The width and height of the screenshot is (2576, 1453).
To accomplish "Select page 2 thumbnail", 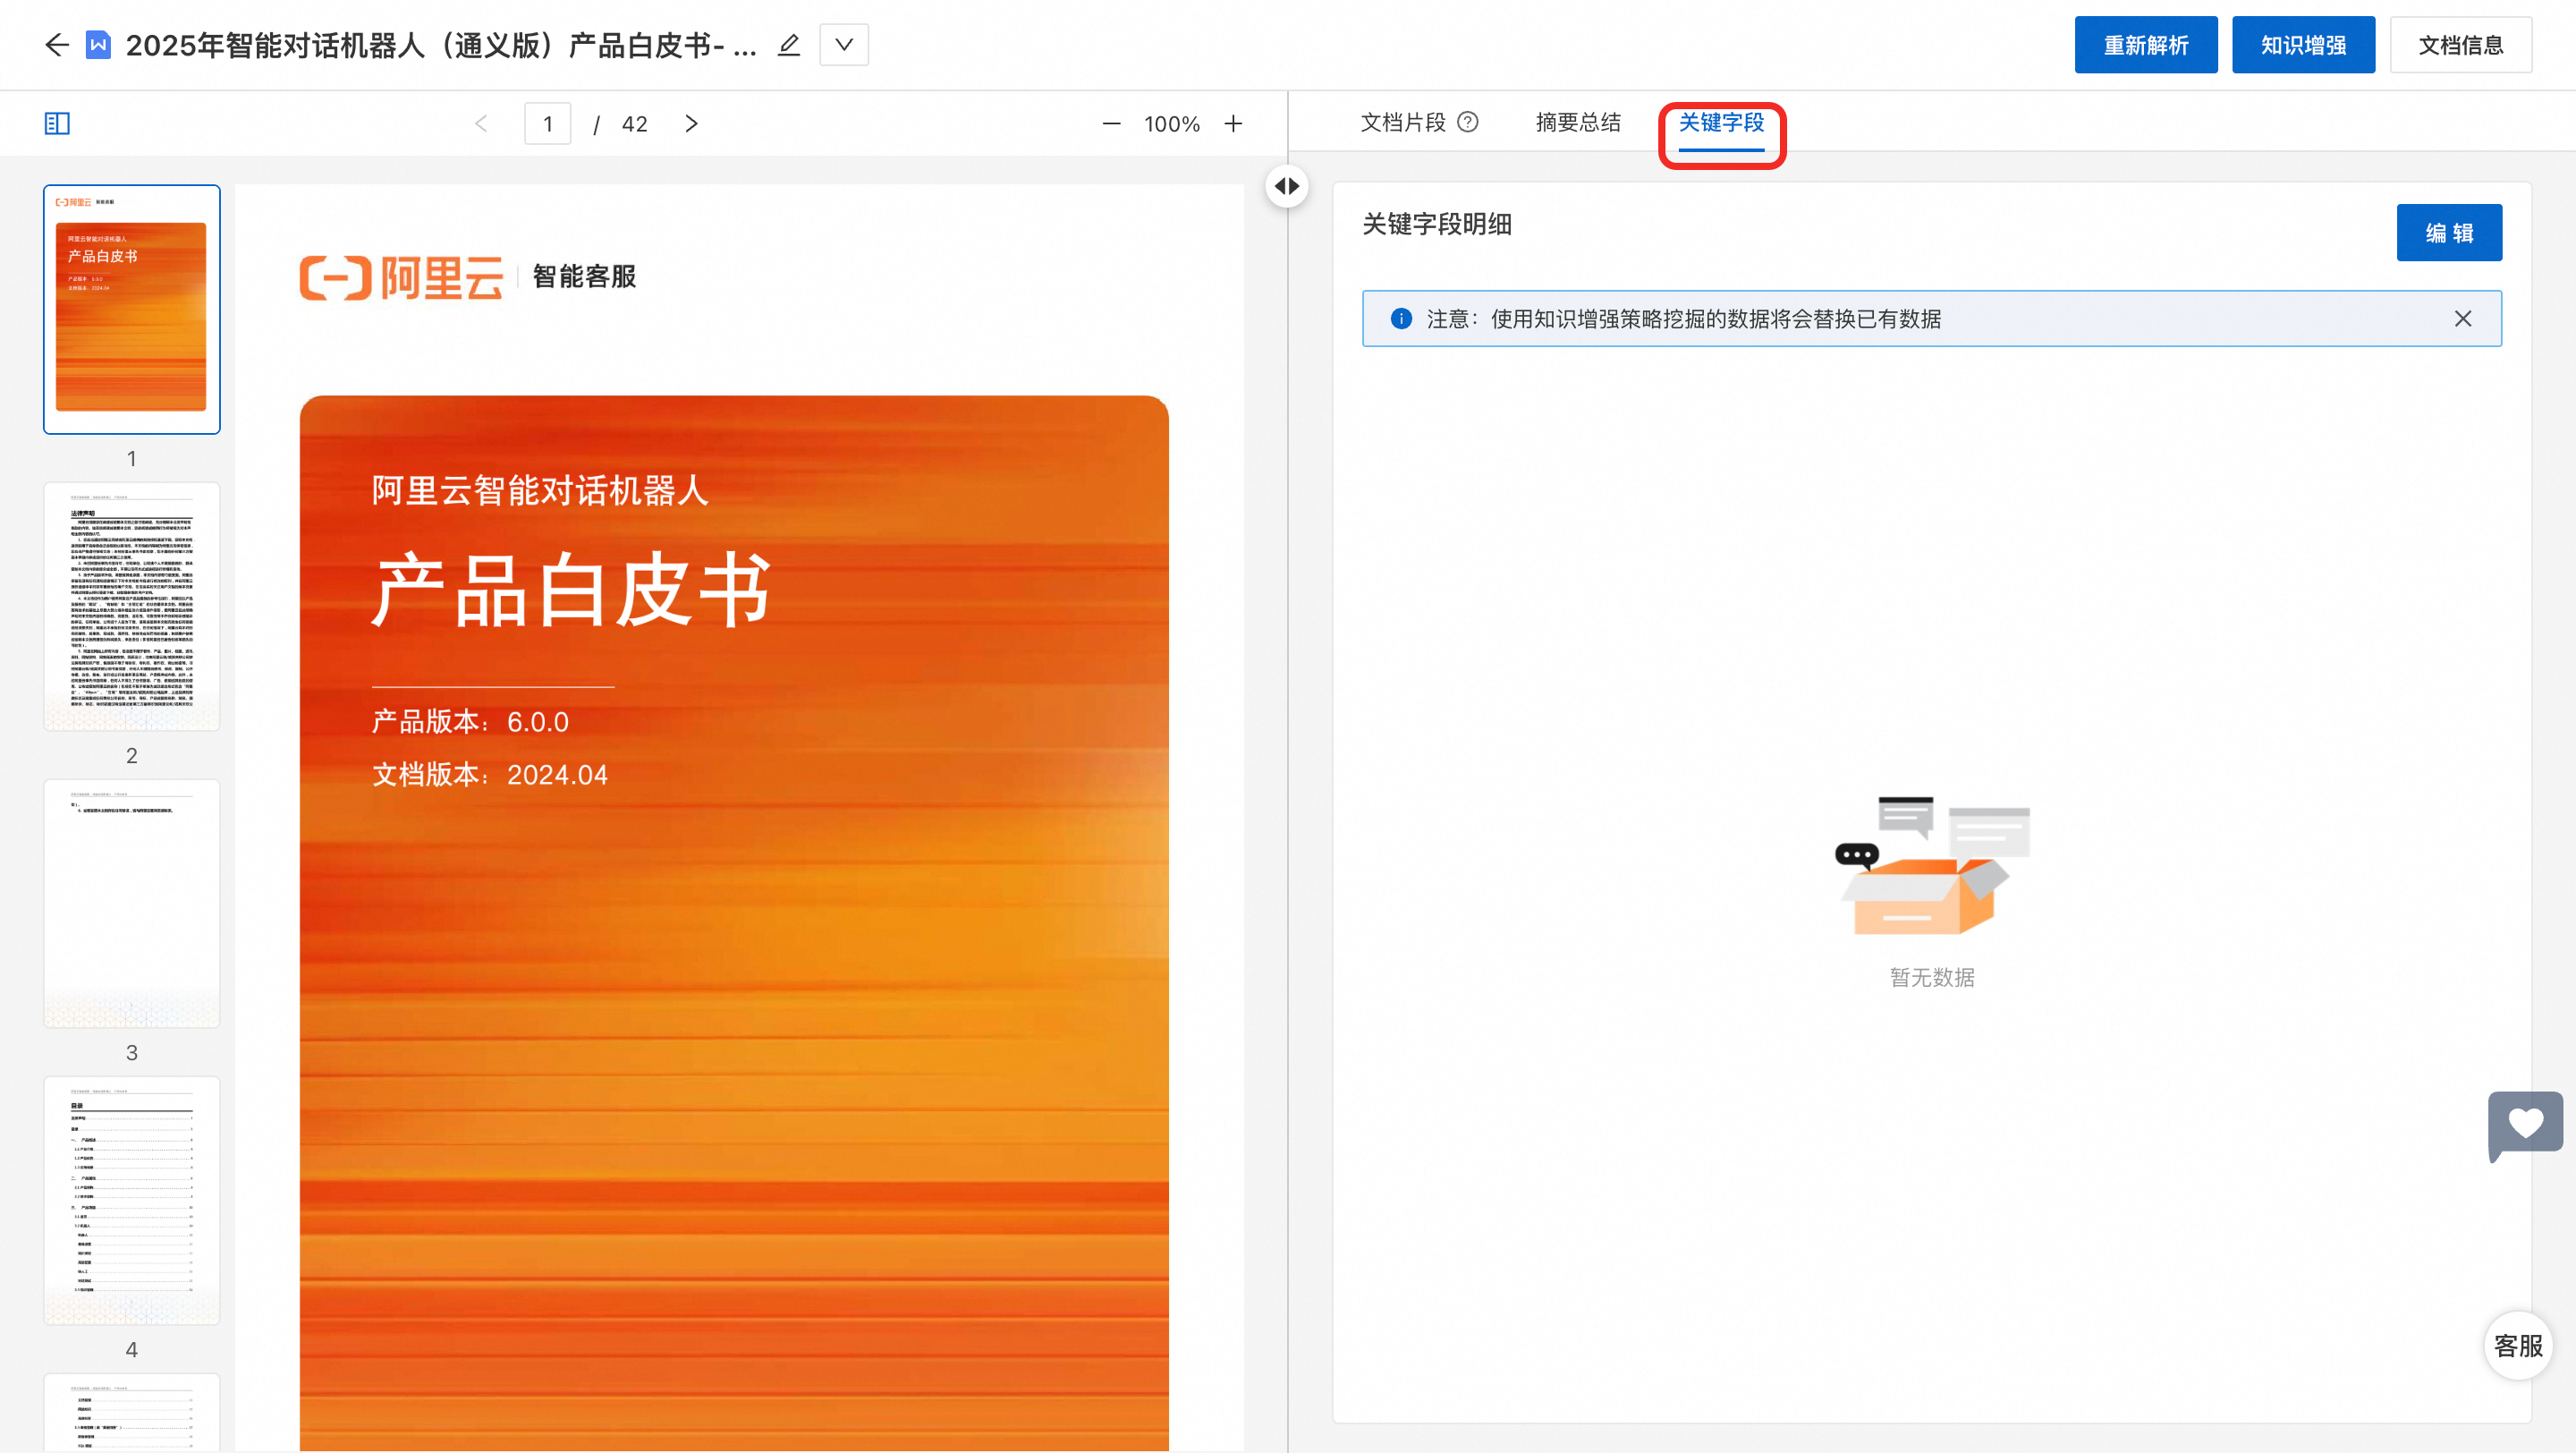I will click(132, 607).
